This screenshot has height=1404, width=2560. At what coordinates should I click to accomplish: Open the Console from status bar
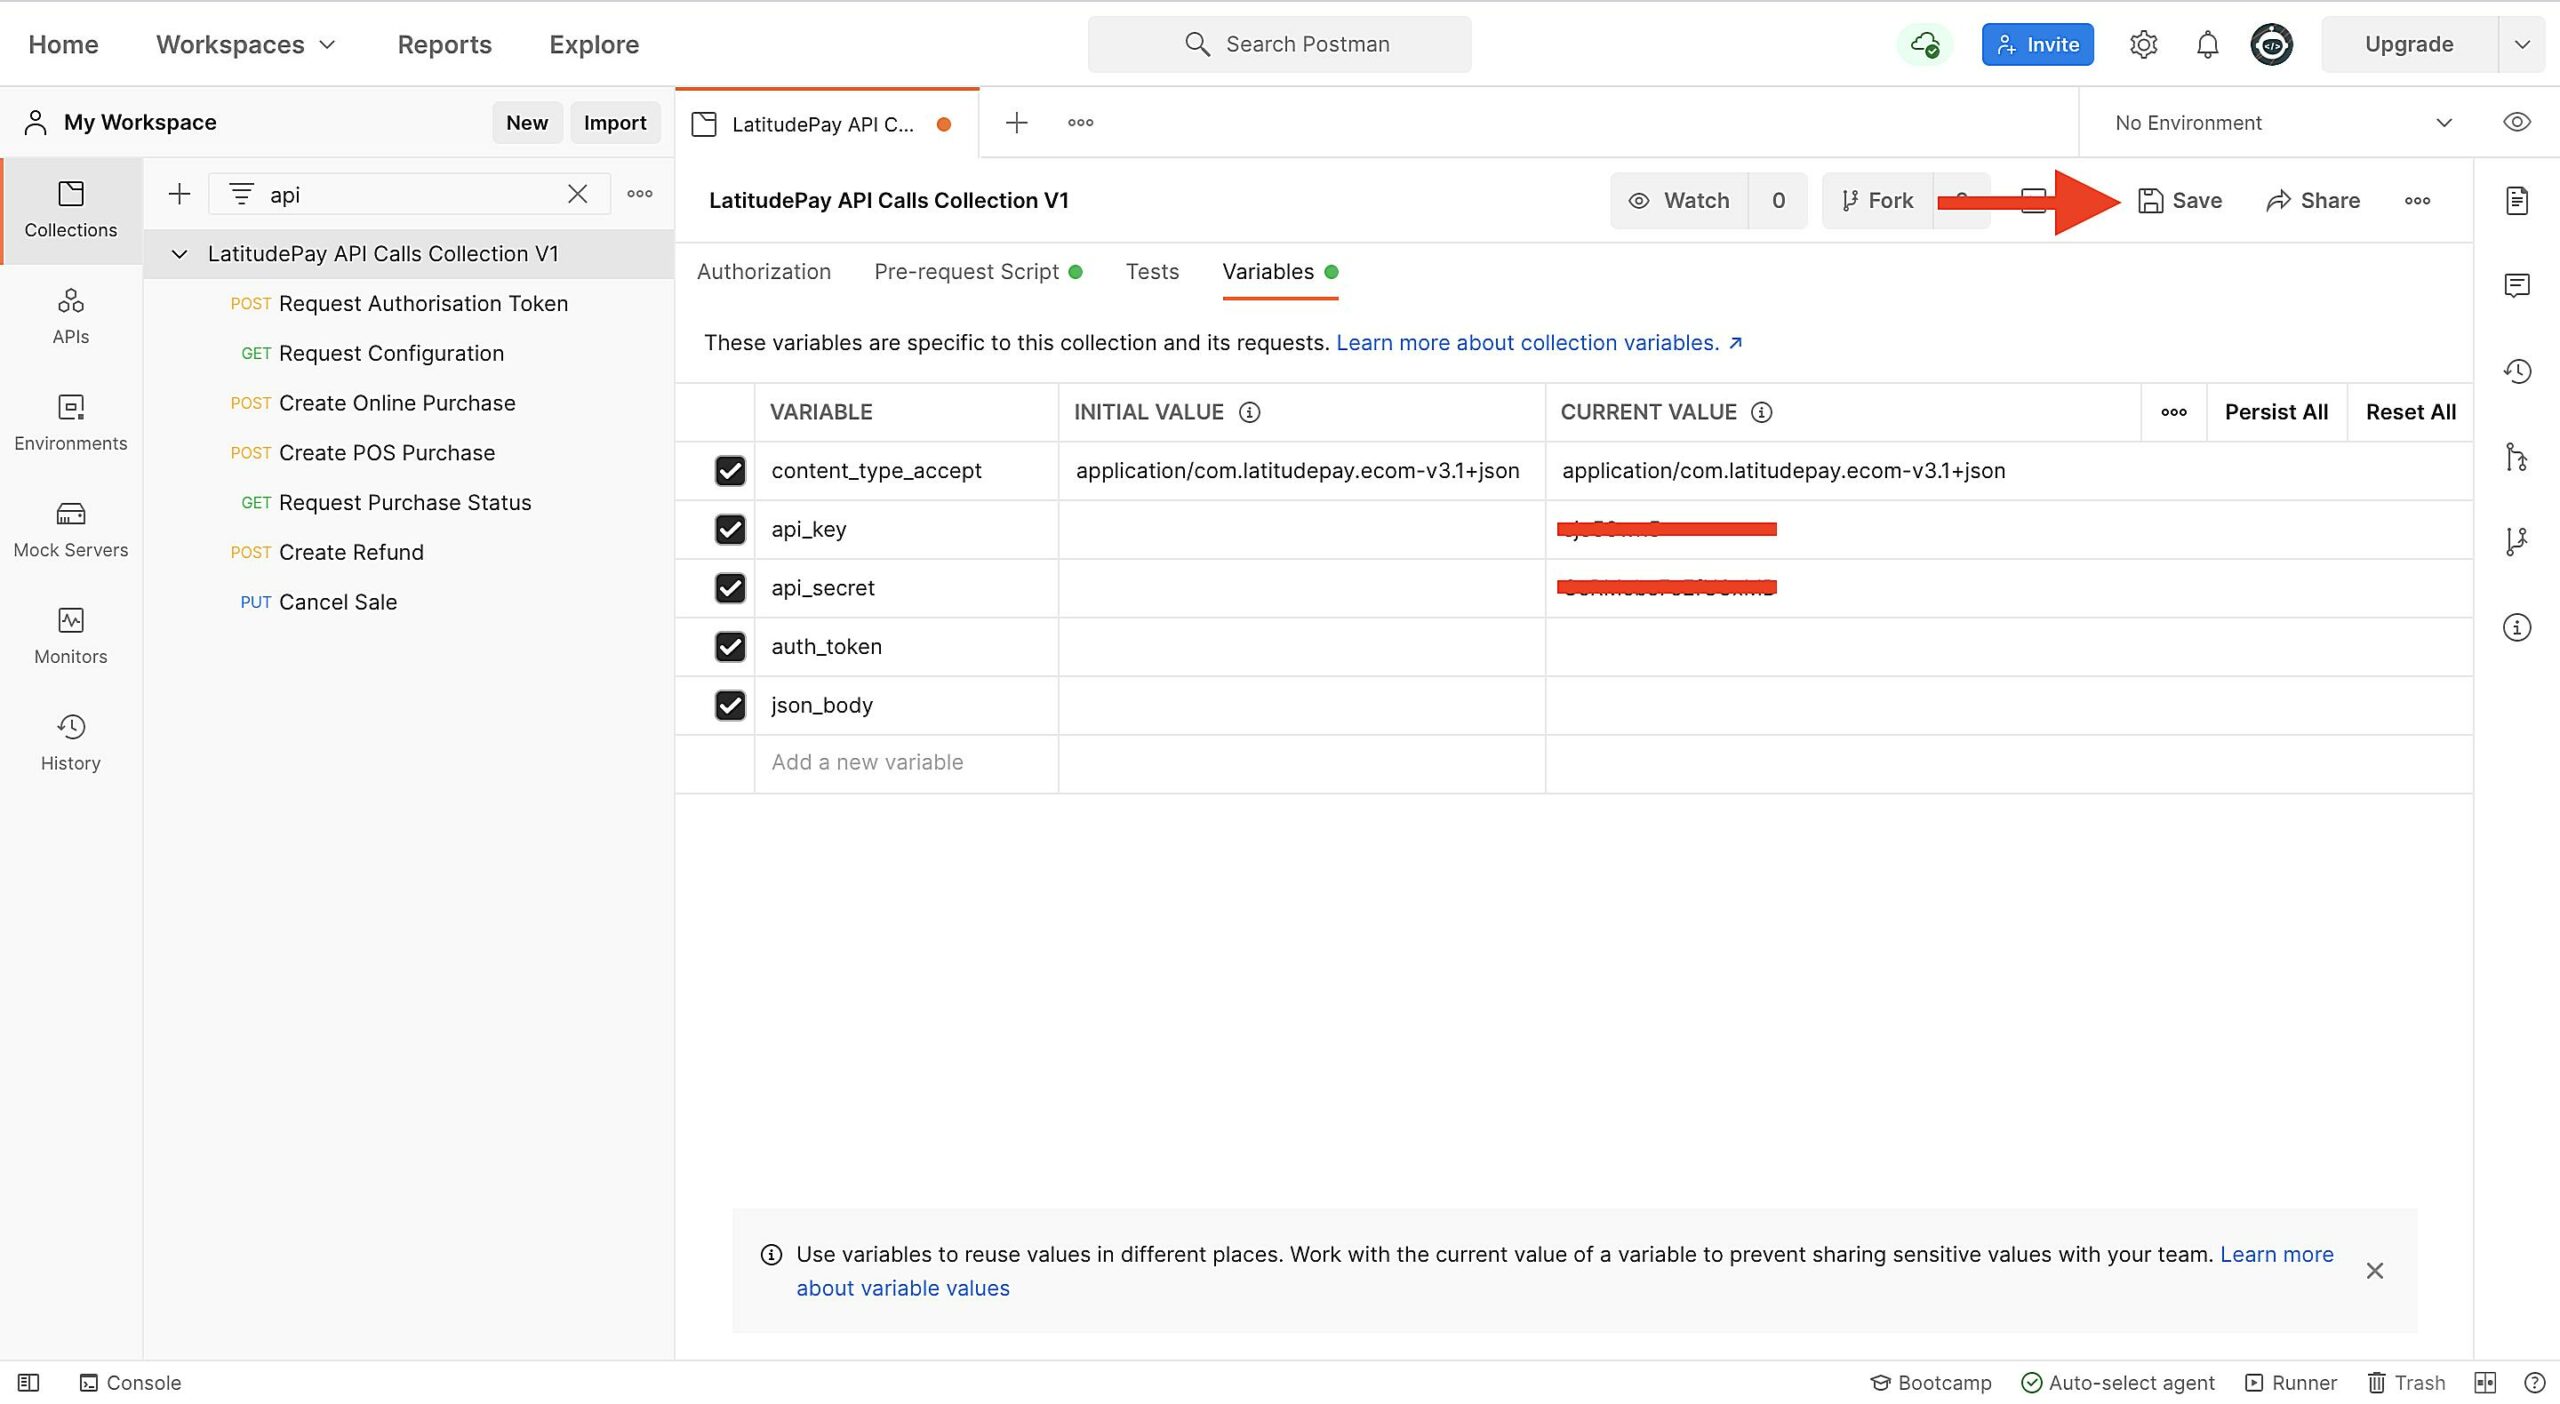click(x=131, y=1382)
